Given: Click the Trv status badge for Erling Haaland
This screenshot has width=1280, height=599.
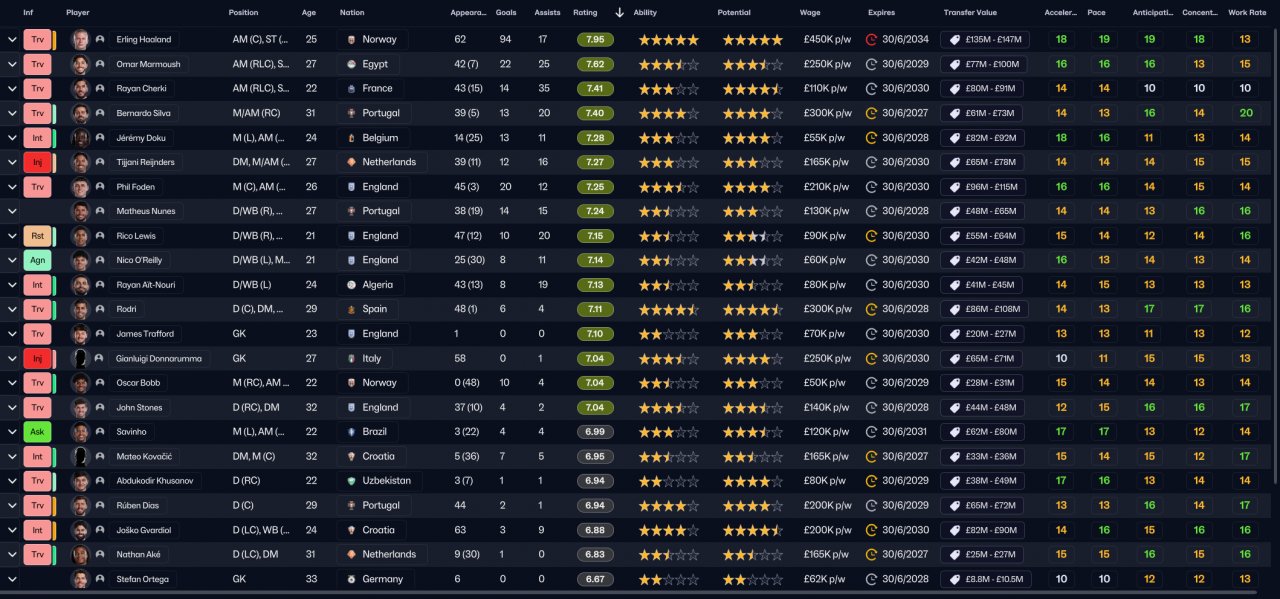Looking at the screenshot, I should pos(37,40).
